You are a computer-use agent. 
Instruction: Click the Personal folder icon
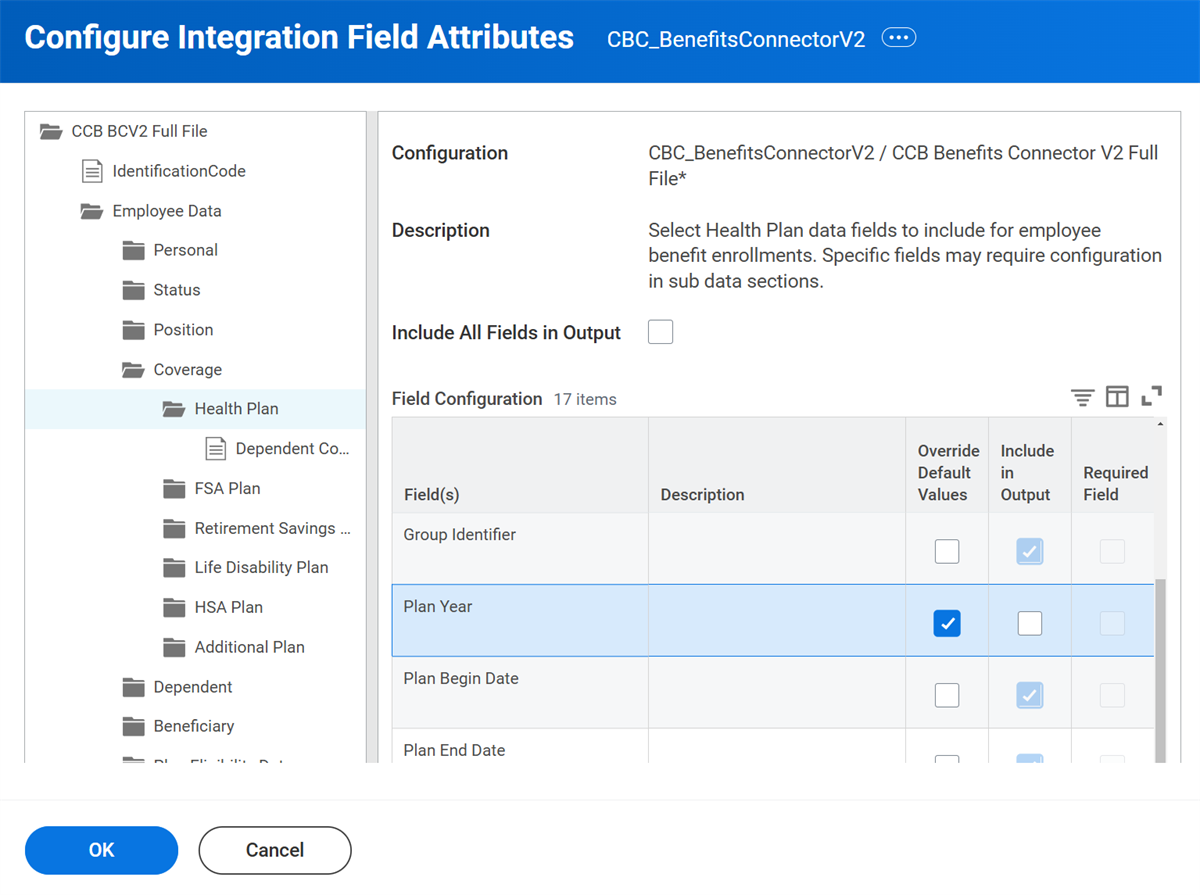pyautogui.click(x=134, y=250)
